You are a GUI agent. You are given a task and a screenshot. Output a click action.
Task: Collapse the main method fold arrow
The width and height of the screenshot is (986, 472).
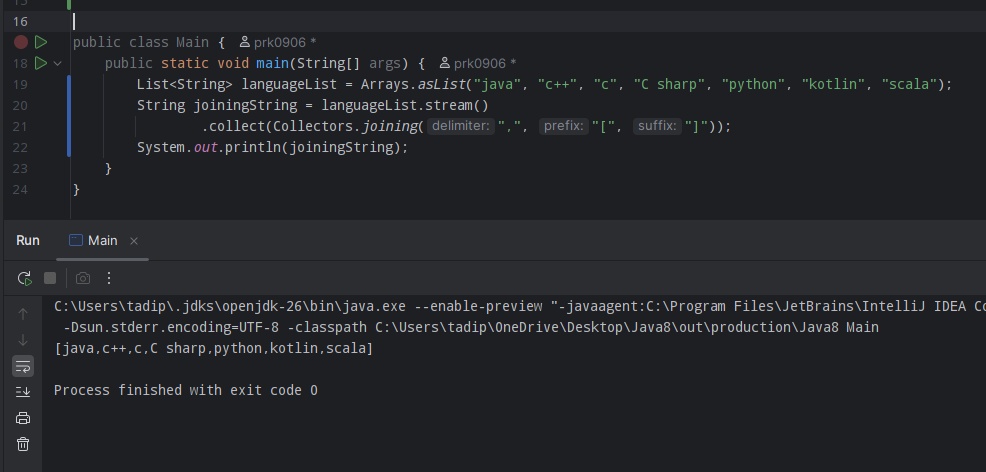[x=57, y=63]
